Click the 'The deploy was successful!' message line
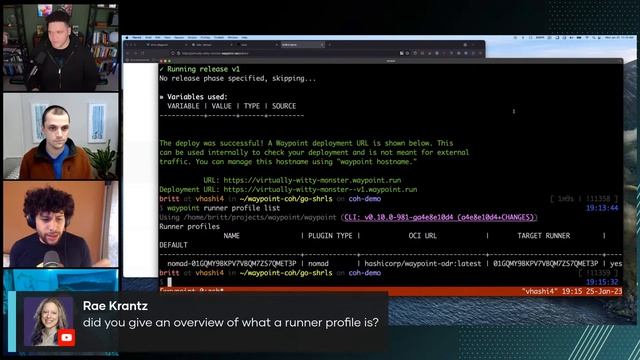The image size is (640, 360). tap(306, 143)
